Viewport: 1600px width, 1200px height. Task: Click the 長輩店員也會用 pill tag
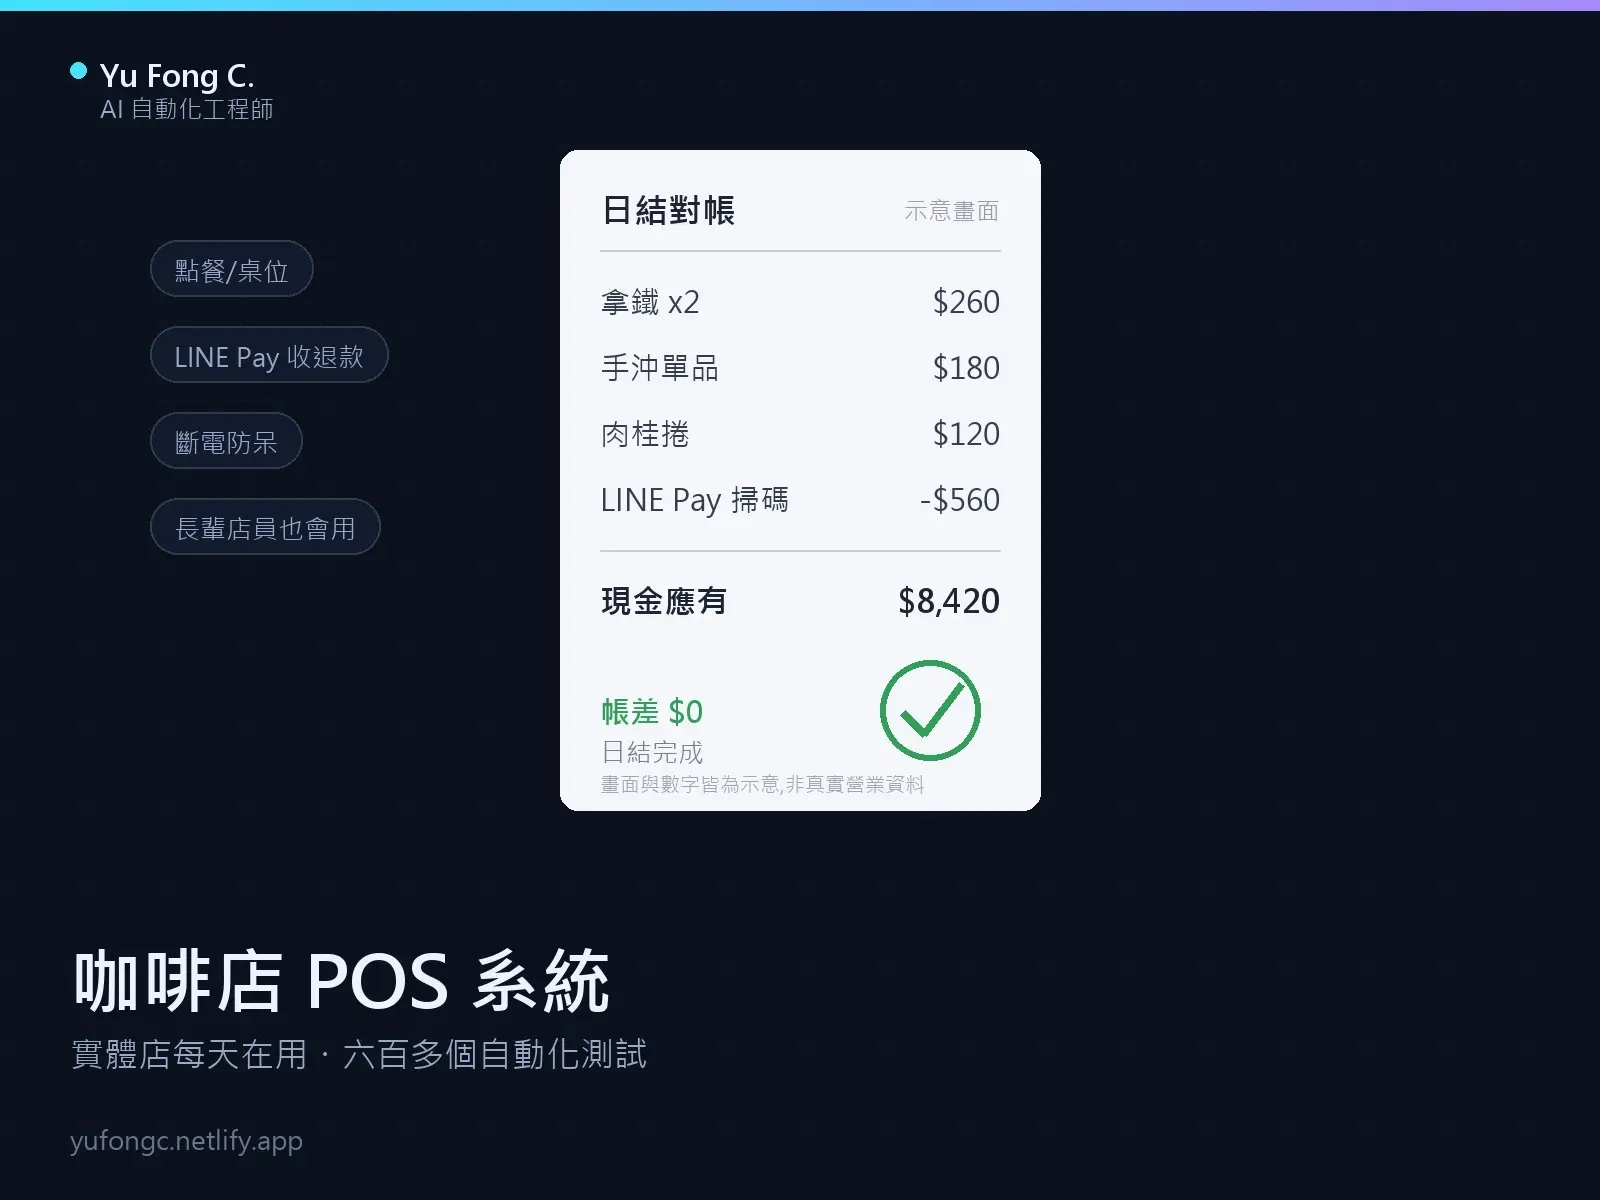click(x=265, y=527)
